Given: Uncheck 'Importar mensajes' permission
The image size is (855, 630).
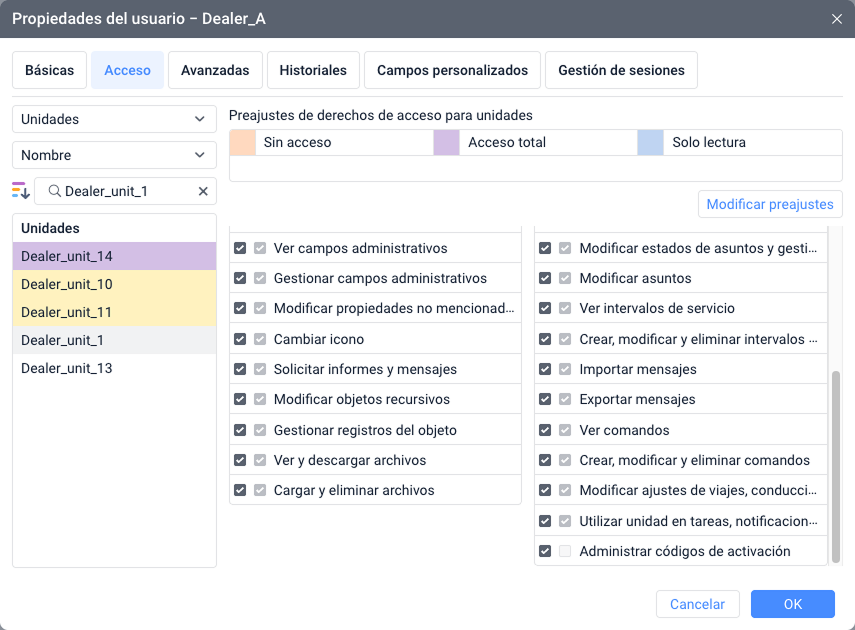Looking at the screenshot, I should 545,369.
